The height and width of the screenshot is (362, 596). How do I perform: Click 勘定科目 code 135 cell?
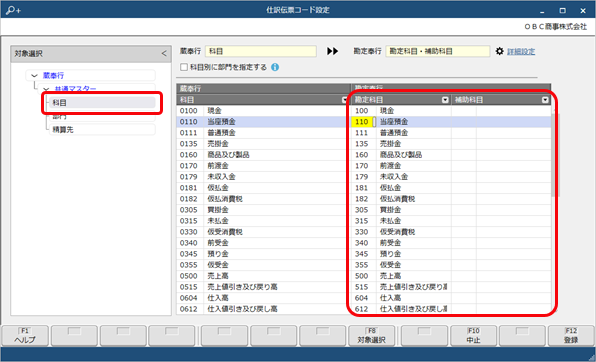pyautogui.click(x=363, y=144)
